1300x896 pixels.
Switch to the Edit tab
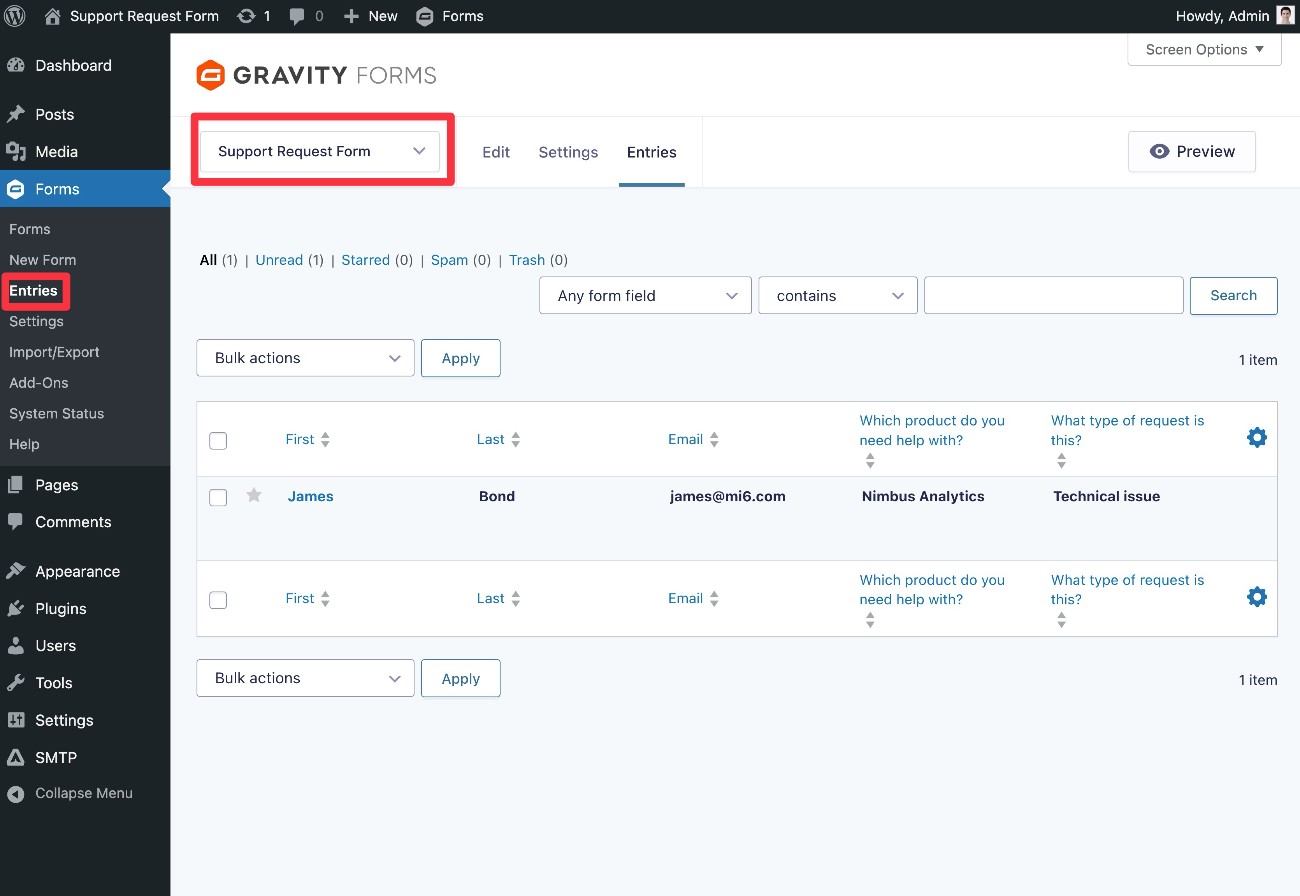click(495, 151)
